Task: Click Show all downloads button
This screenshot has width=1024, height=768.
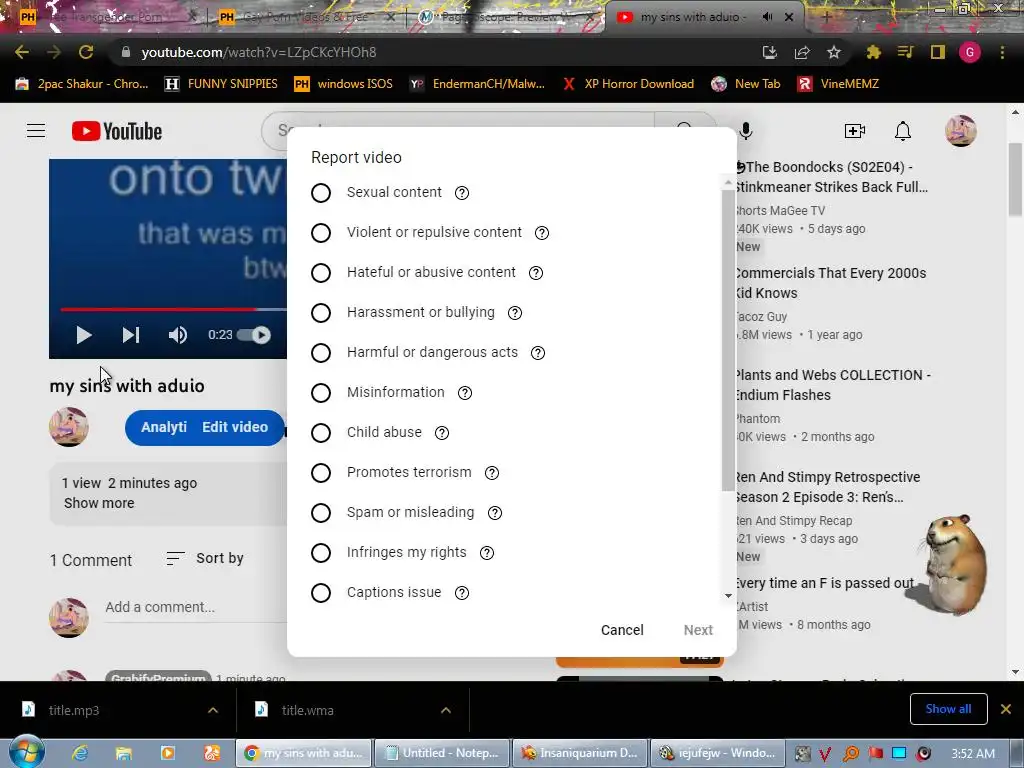Action: 948,709
